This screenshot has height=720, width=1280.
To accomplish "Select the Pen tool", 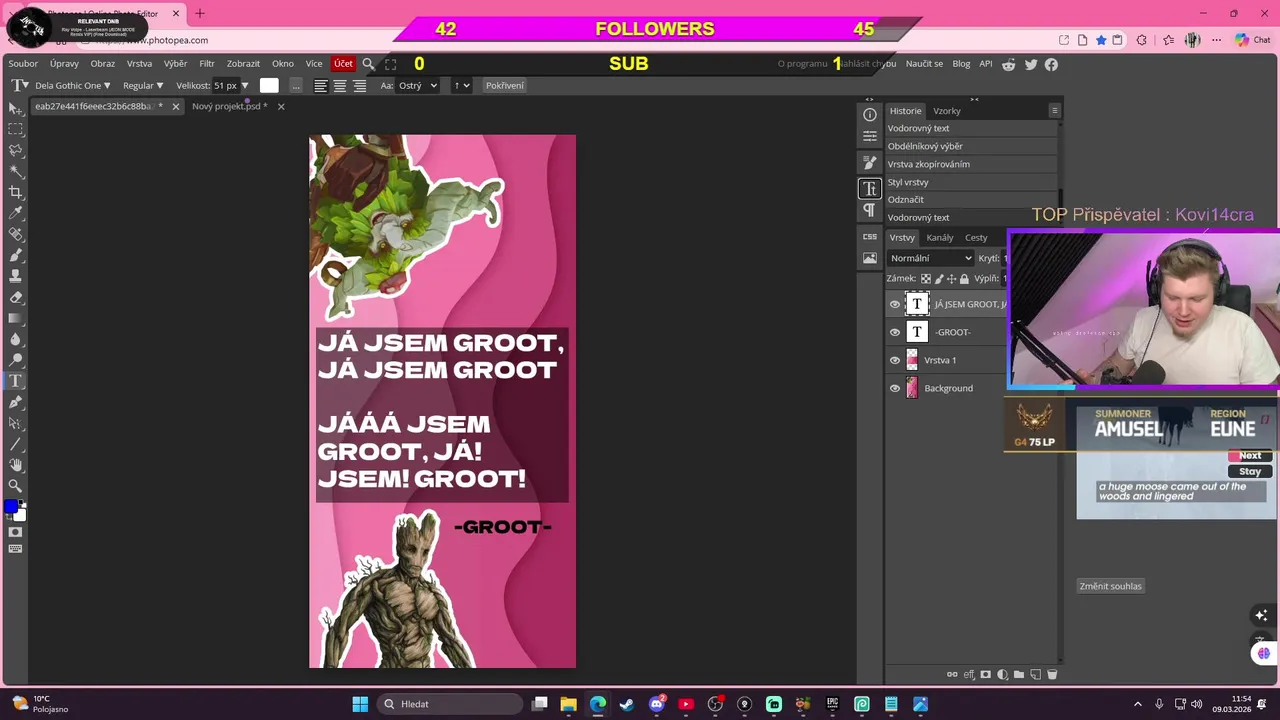I will 15,402.
